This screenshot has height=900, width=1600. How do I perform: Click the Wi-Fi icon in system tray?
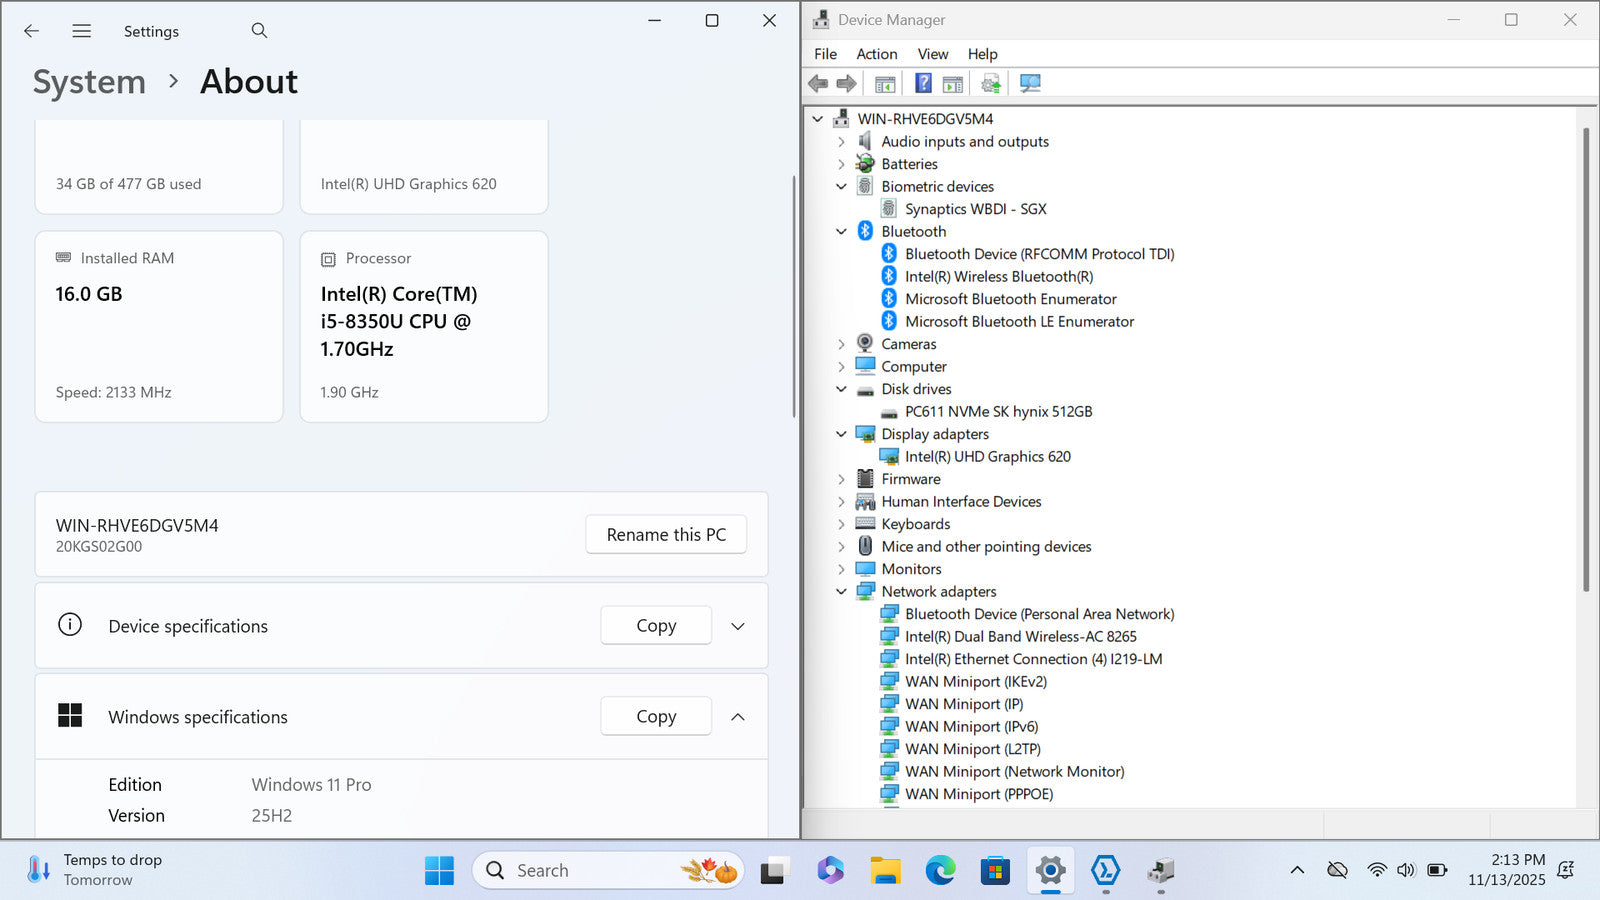(1377, 870)
